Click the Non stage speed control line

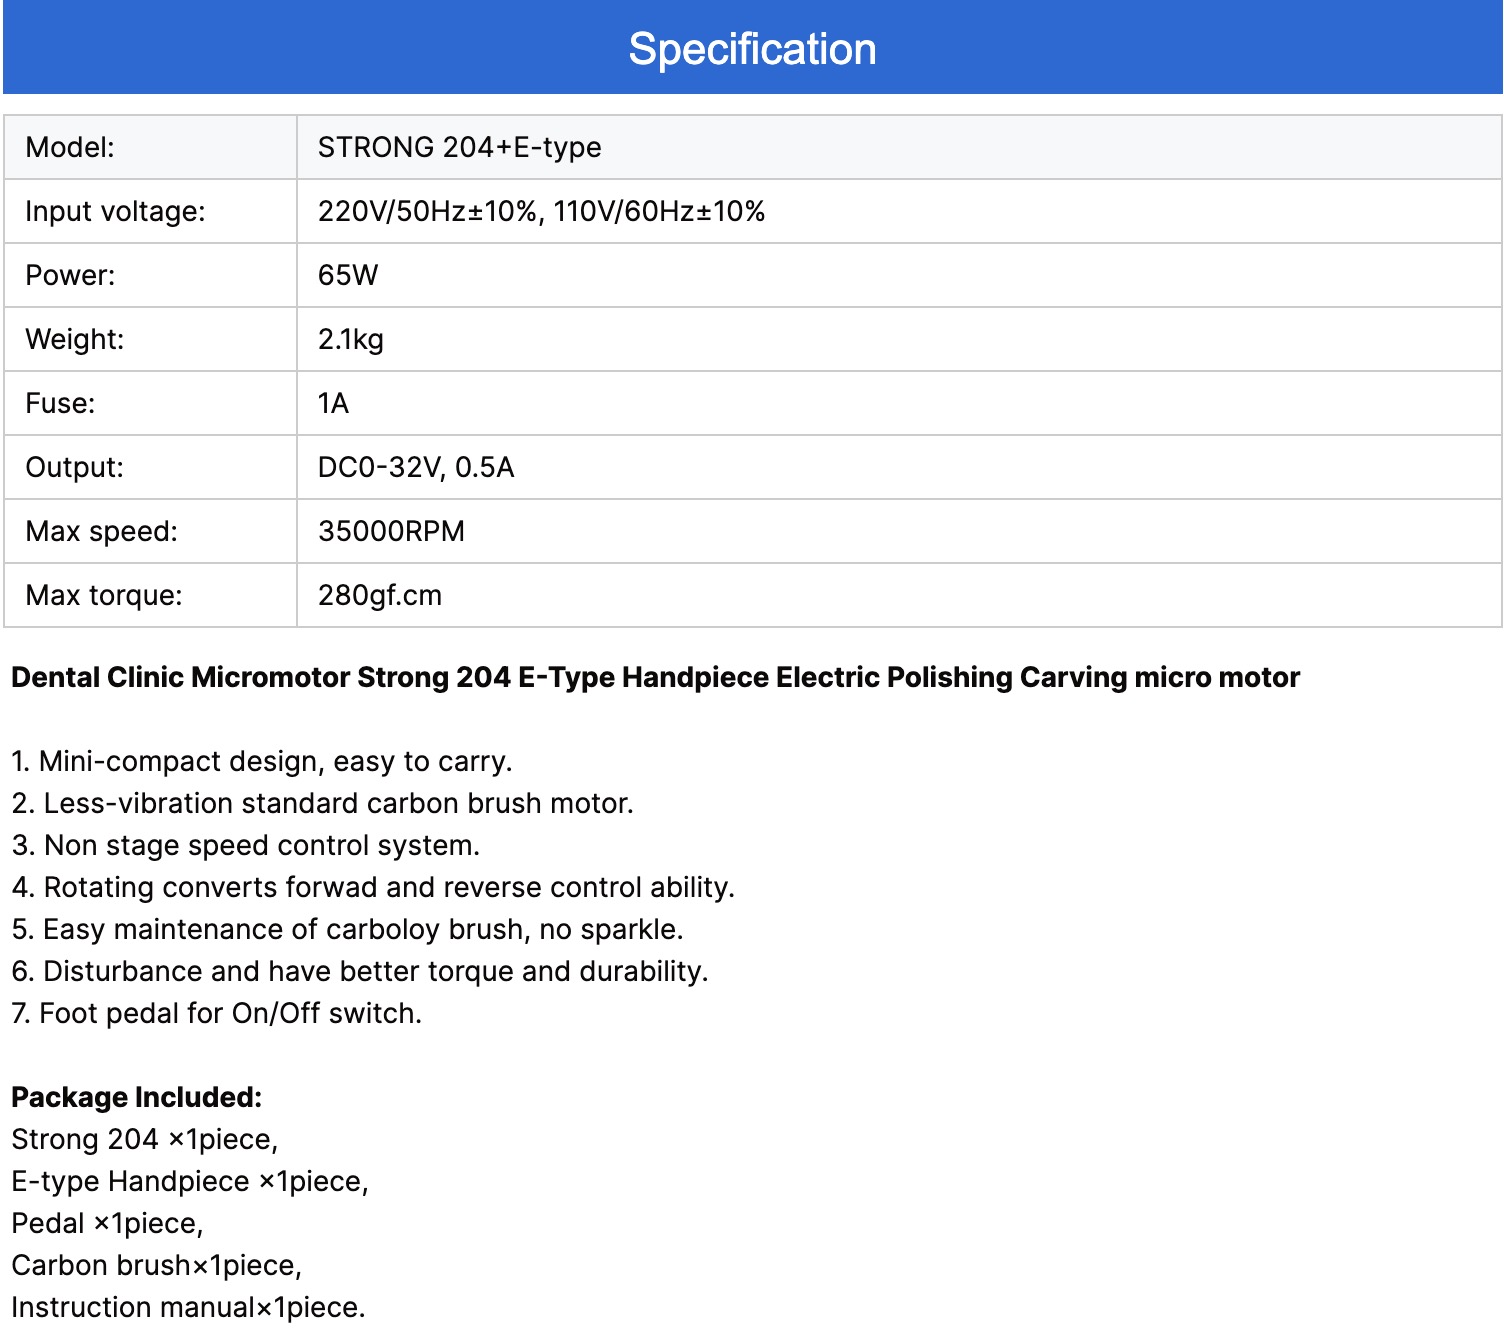[x=245, y=845]
